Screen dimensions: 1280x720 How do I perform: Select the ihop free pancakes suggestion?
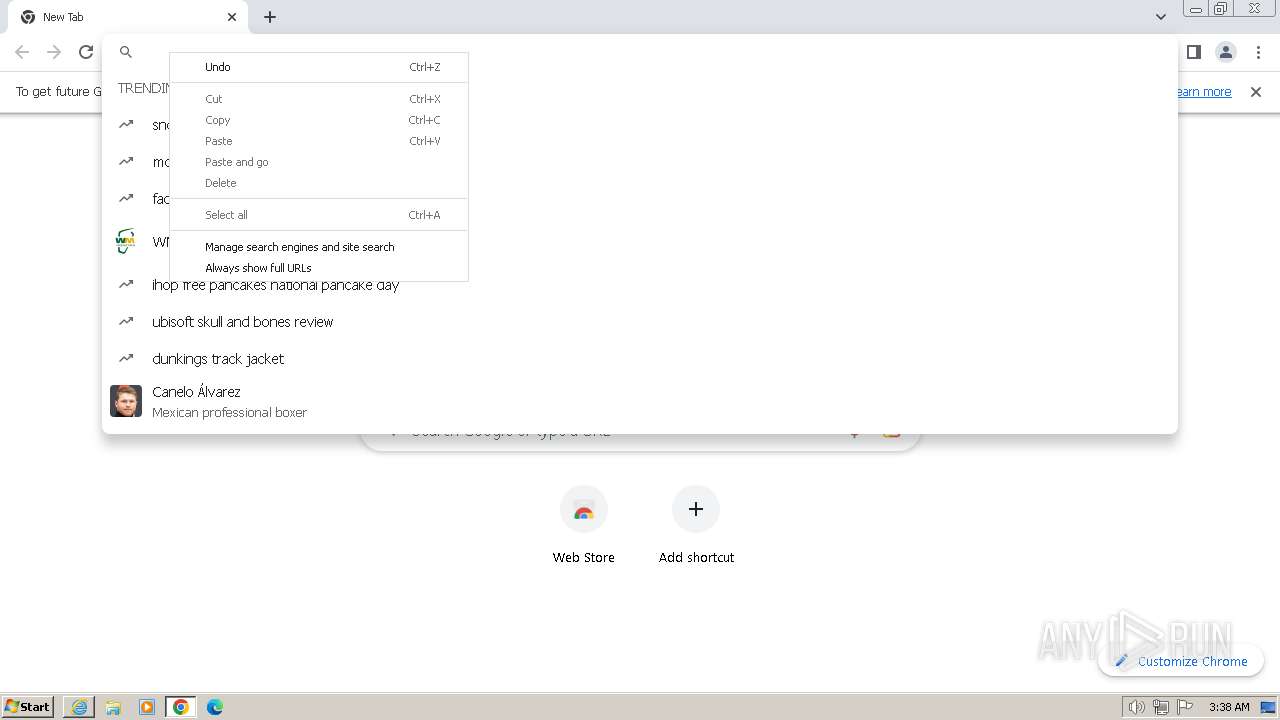click(640, 286)
